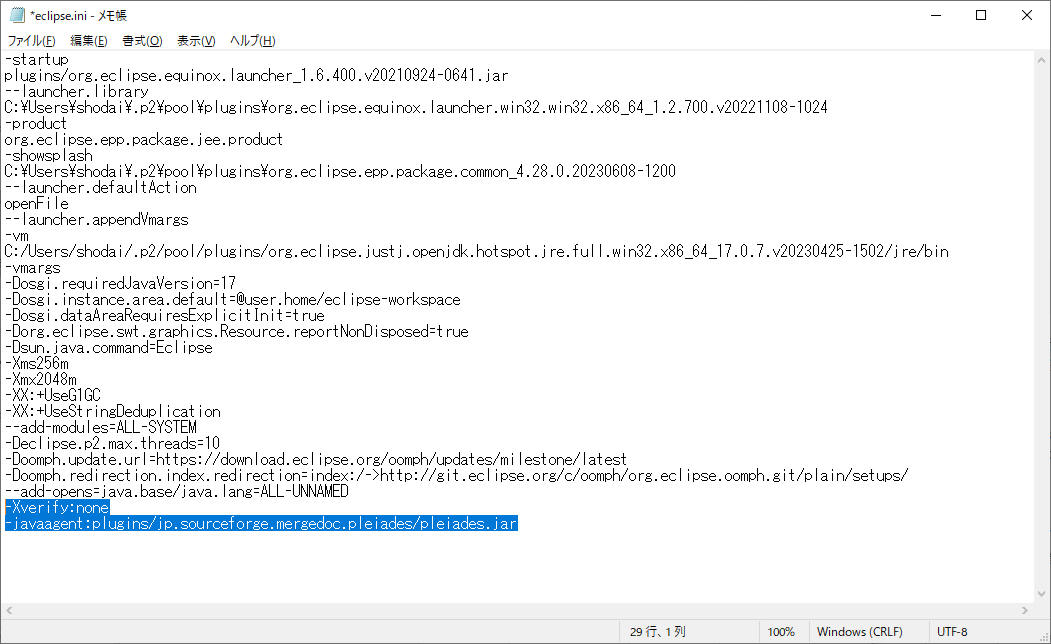Open the ファイル(F) menu
This screenshot has width=1051, height=644.
click(x=32, y=41)
